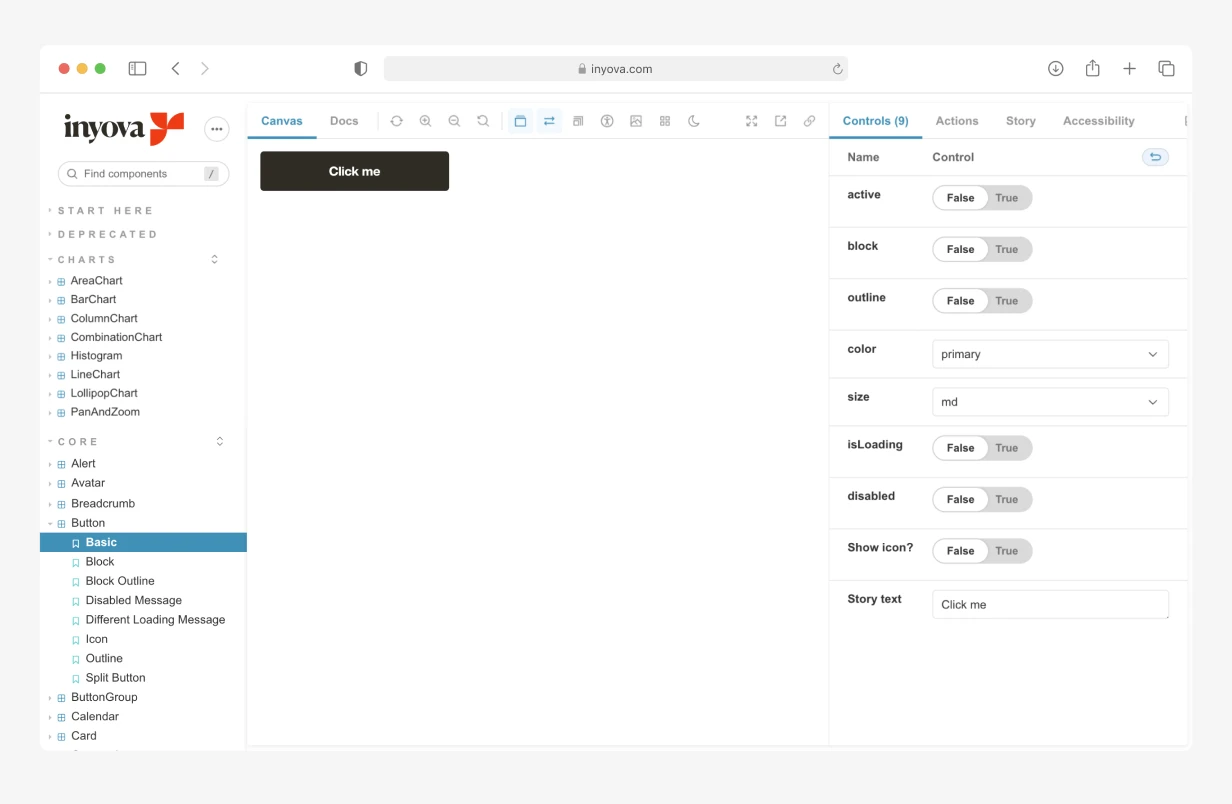1232x804 pixels.
Task: Zoom in on the canvas
Action: tap(425, 120)
